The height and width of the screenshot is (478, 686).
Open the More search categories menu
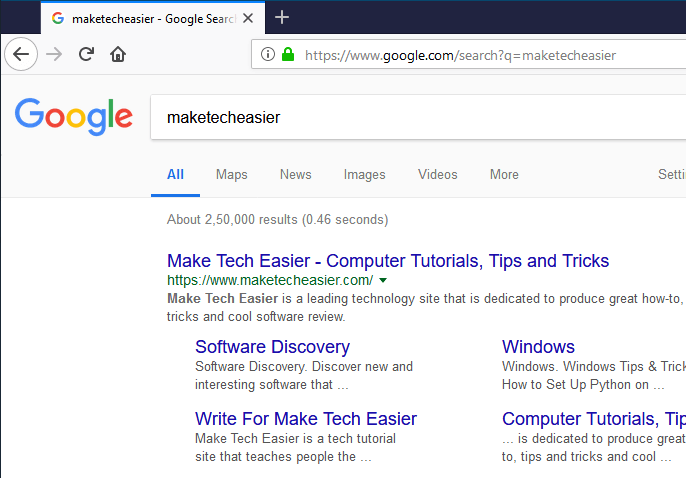[x=504, y=174]
